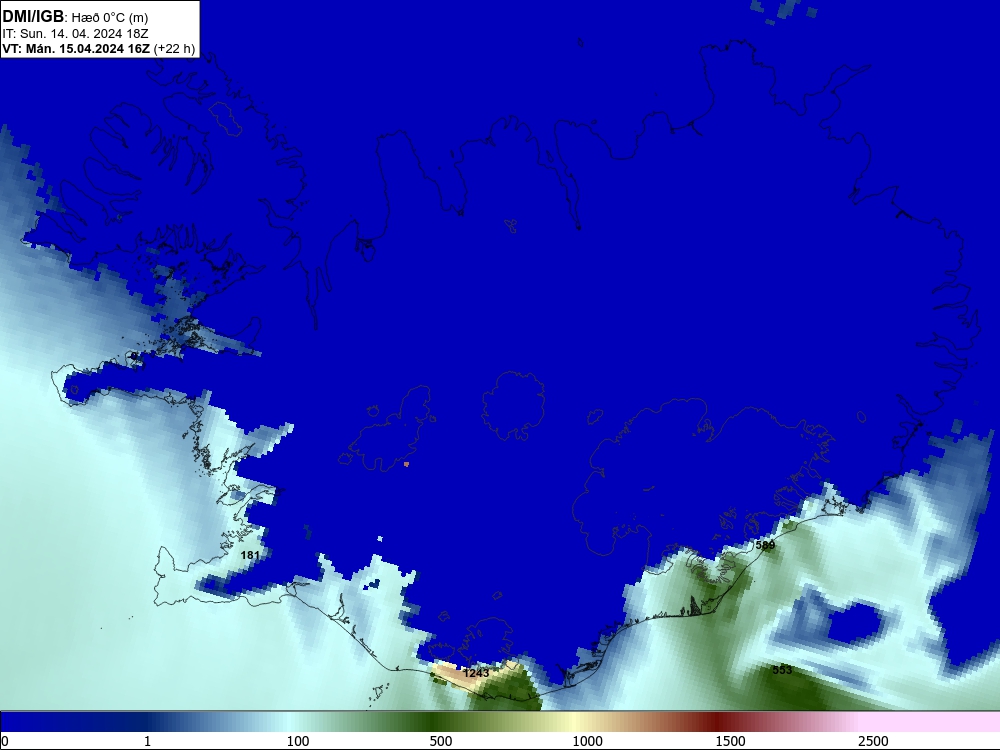Click the 1000 label on color scale
Screen dimensions: 1000x750
coord(587,741)
